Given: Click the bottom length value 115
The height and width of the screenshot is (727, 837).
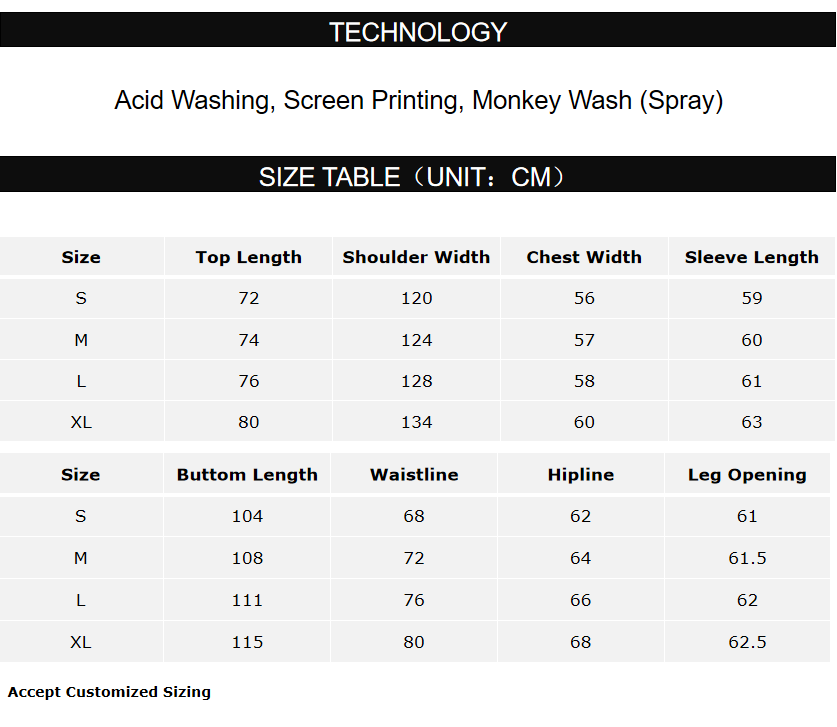Looking at the screenshot, I should pyautogui.click(x=247, y=642).
